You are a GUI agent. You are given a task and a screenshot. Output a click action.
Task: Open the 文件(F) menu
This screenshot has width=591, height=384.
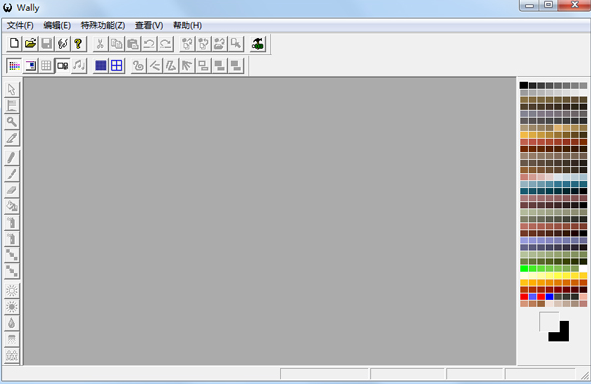20,25
